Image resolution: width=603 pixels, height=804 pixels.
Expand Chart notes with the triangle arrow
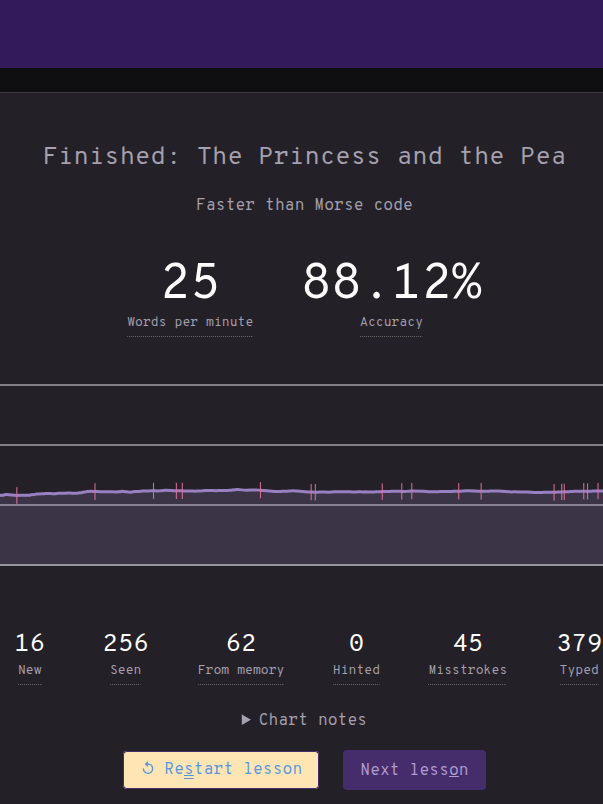246,720
